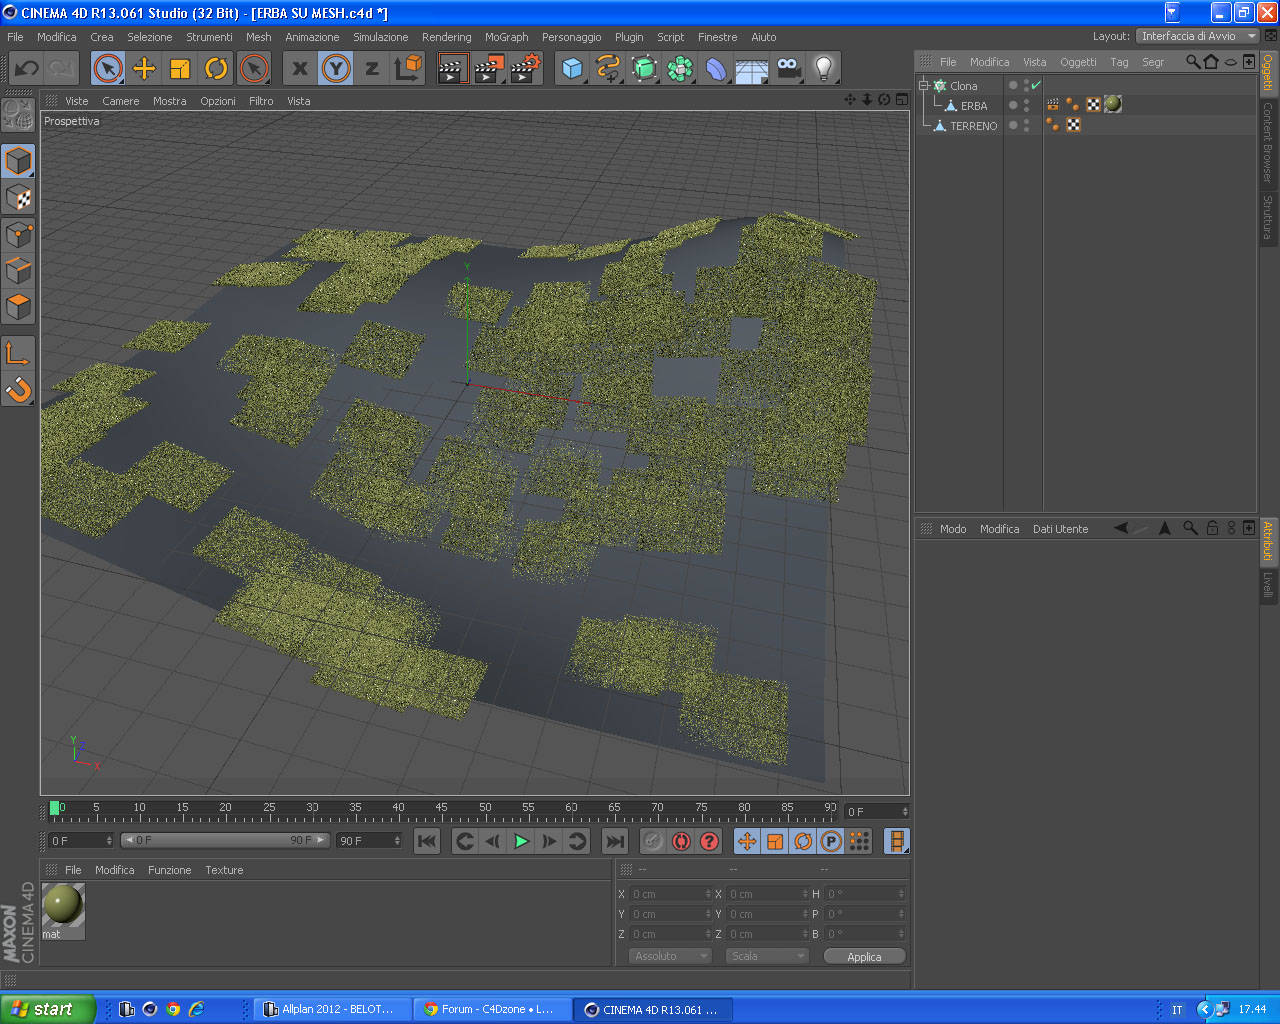Open the Simulazione menu
The image size is (1280, 1024).
coord(380,37)
